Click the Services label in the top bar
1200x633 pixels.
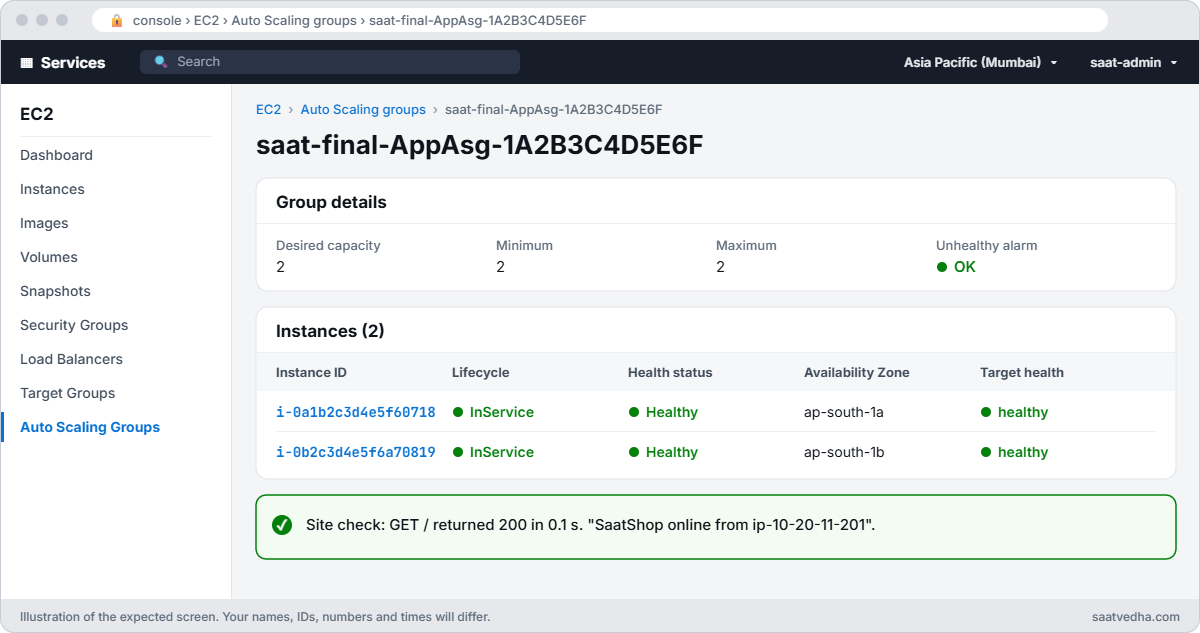(x=73, y=62)
